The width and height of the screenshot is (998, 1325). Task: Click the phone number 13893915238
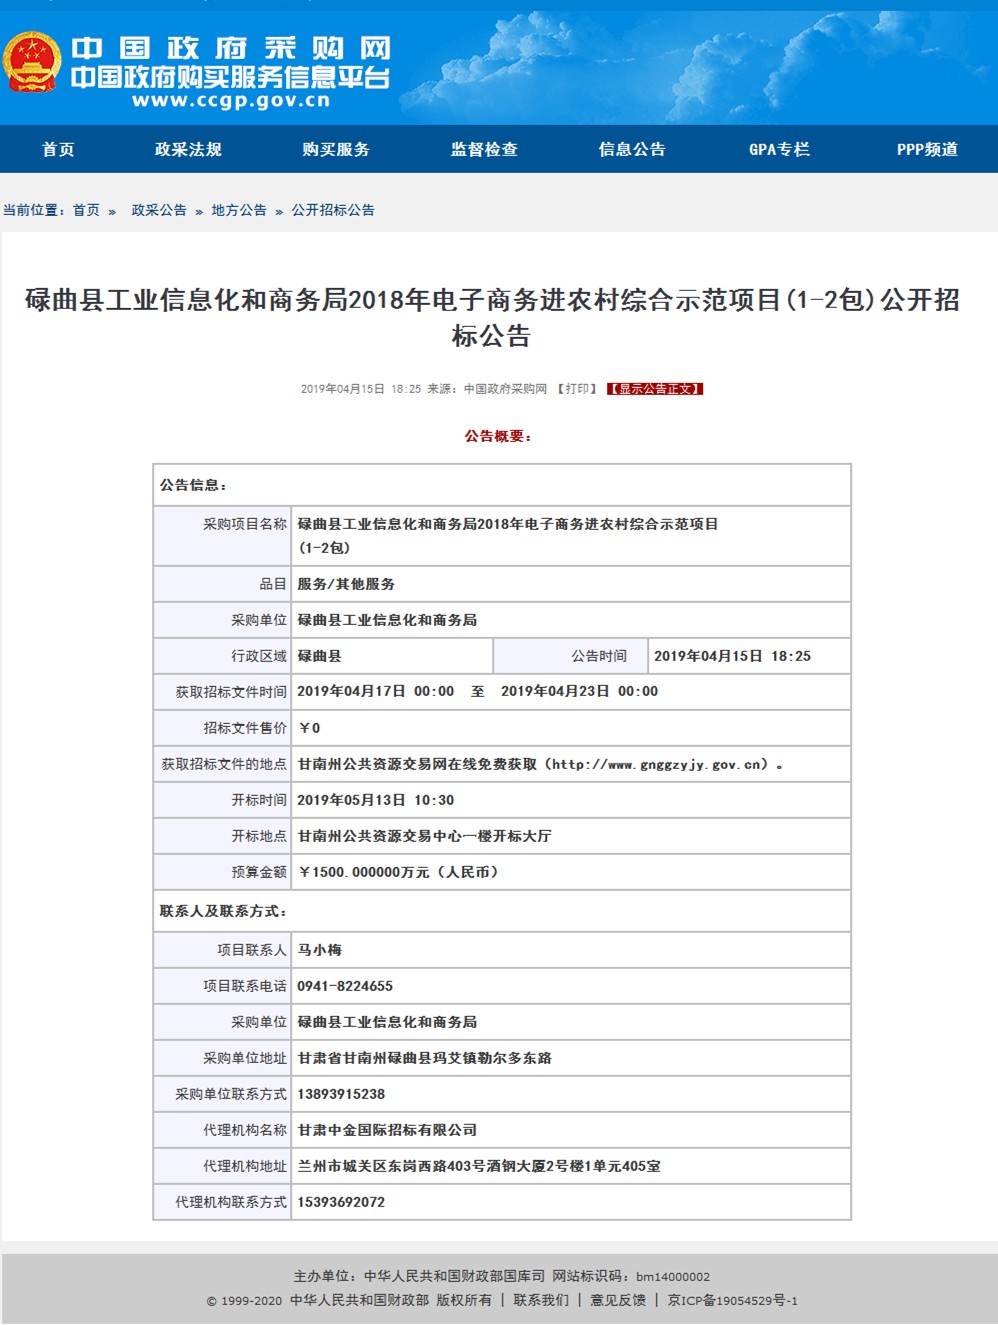(x=341, y=1094)
